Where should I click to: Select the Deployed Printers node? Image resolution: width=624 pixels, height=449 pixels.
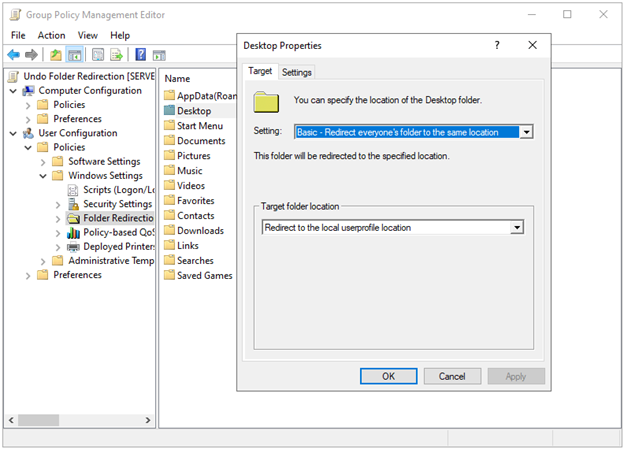point(116,246)
